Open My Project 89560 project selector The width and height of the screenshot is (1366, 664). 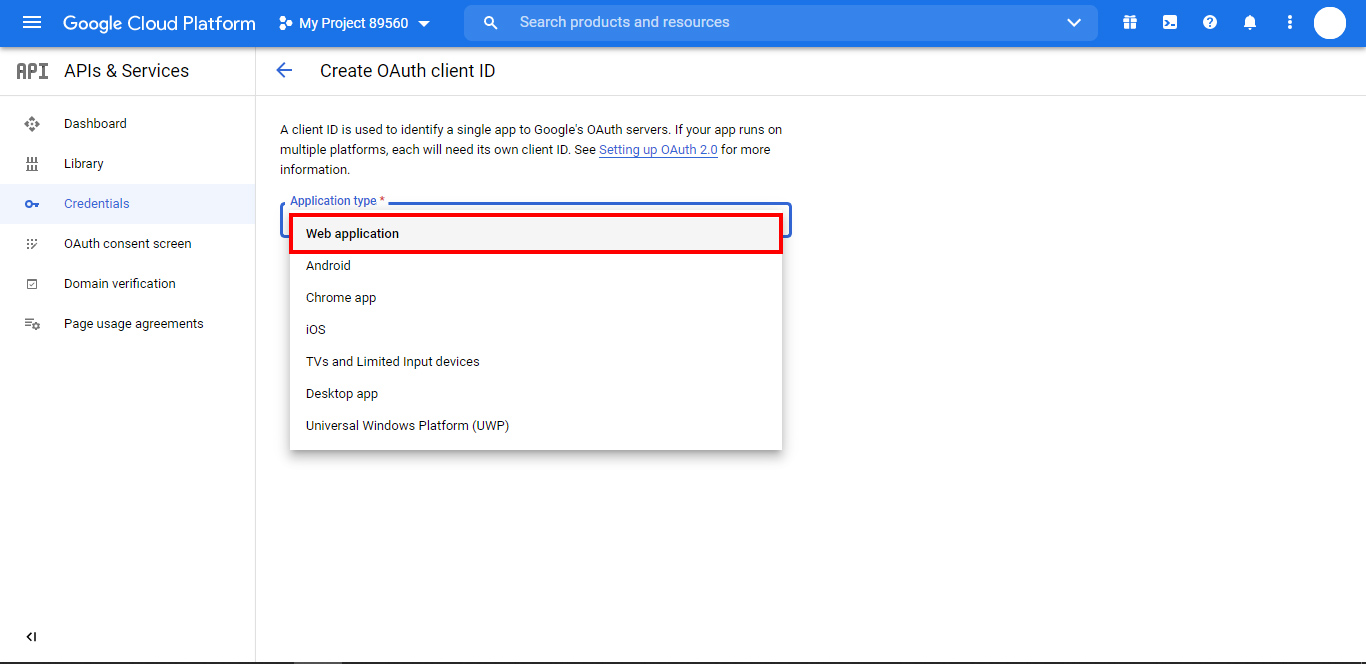click(354, 23)
